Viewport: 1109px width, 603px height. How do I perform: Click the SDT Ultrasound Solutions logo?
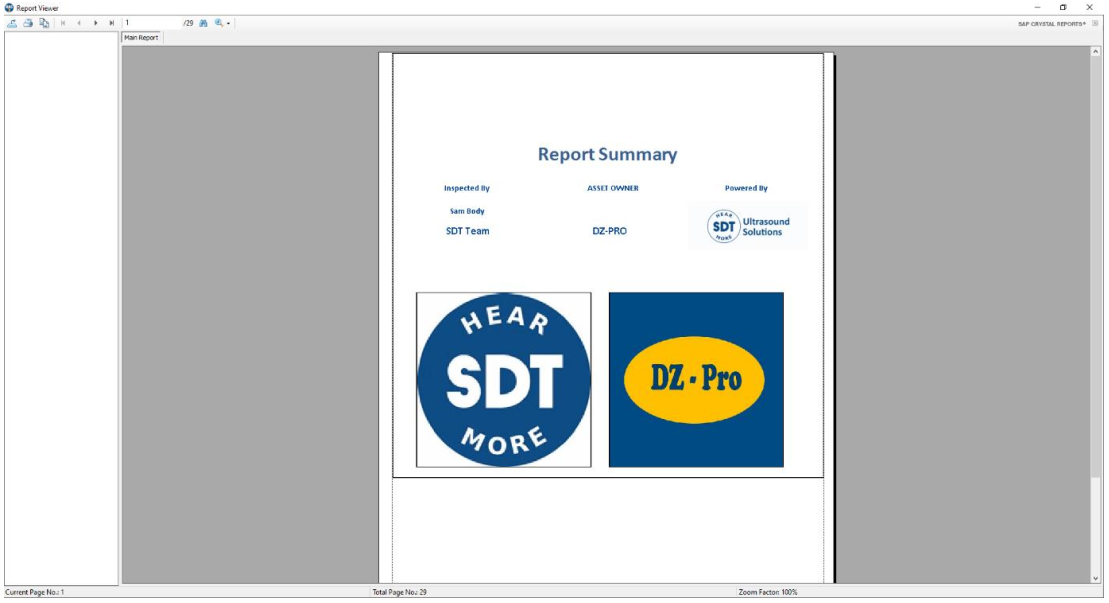coord(748,227)
